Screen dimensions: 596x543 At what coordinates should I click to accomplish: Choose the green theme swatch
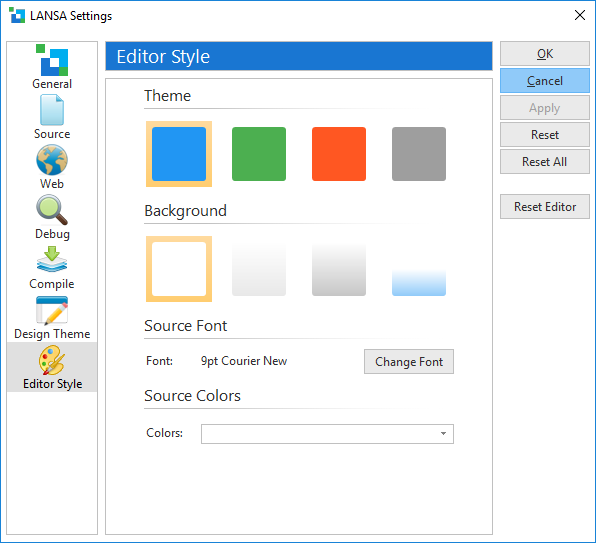tap(259, 154)
